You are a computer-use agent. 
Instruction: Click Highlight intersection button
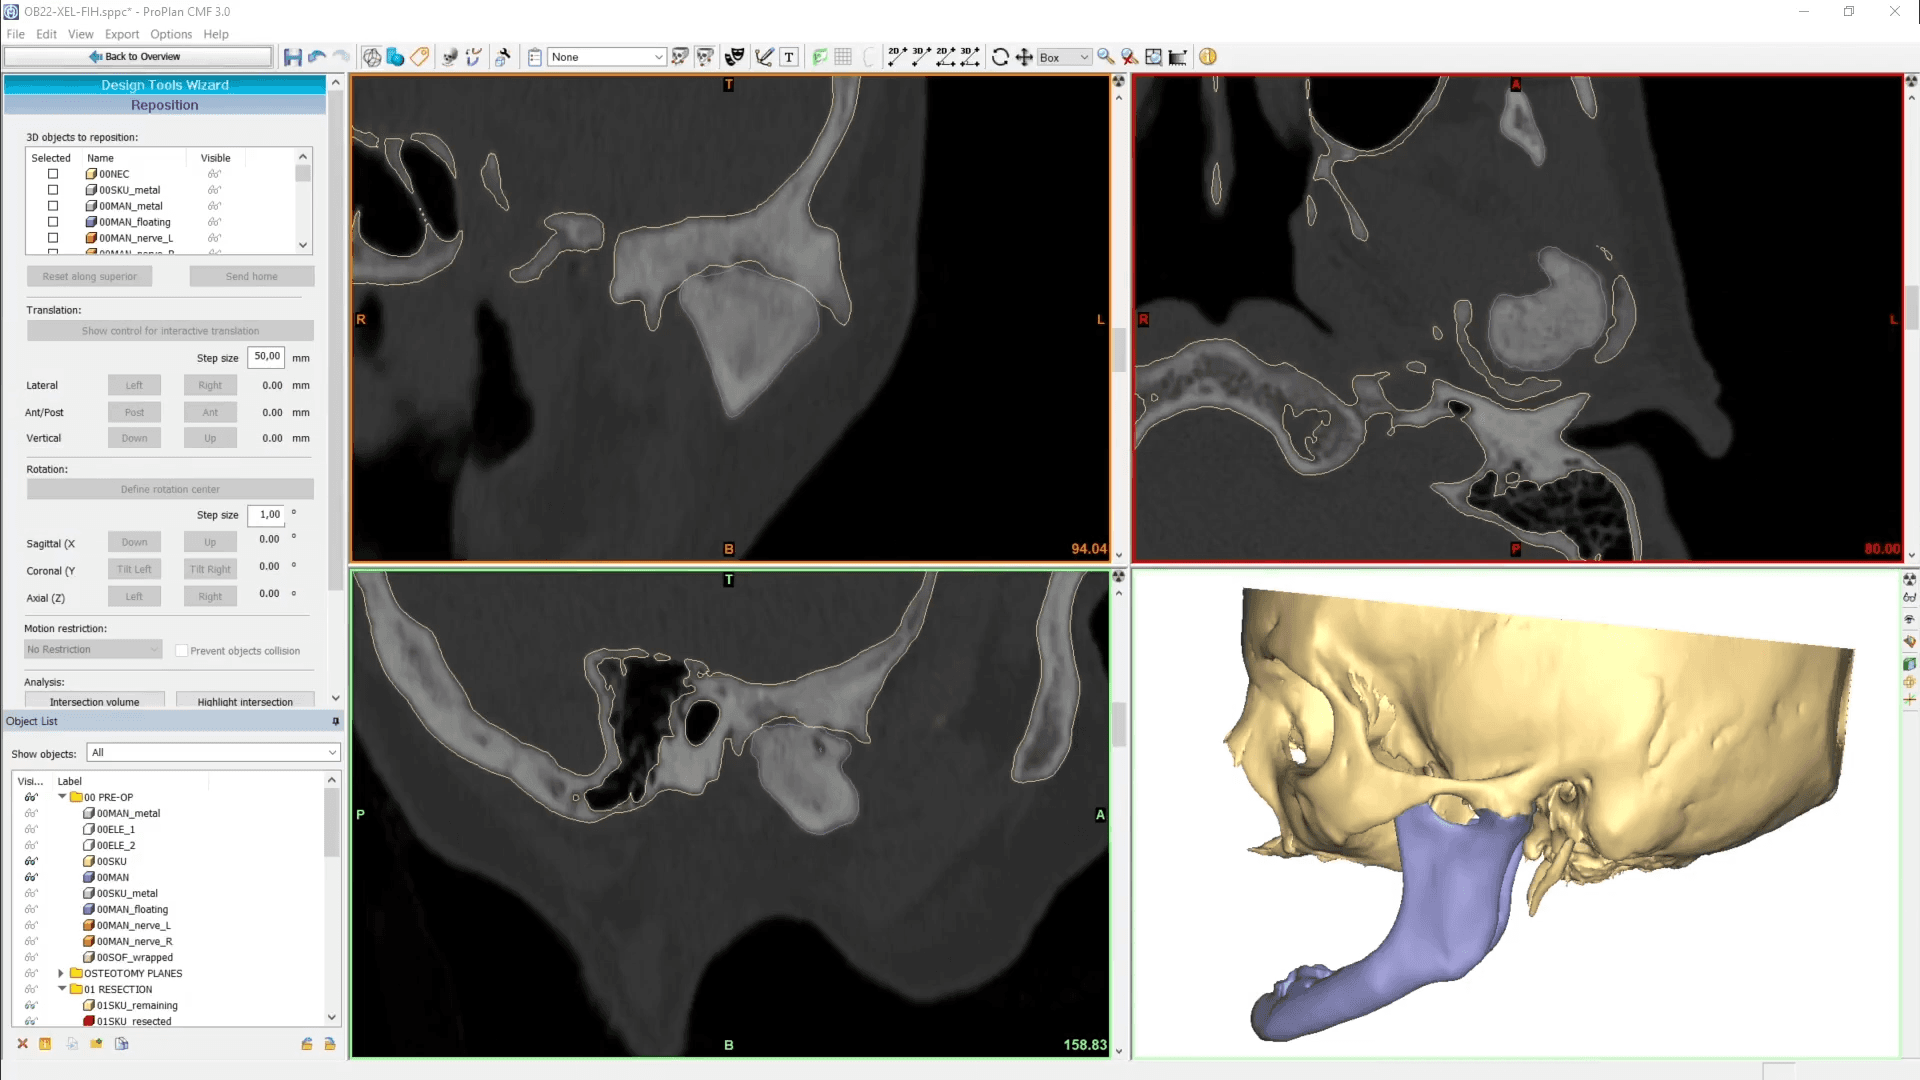tap(245, 702)
